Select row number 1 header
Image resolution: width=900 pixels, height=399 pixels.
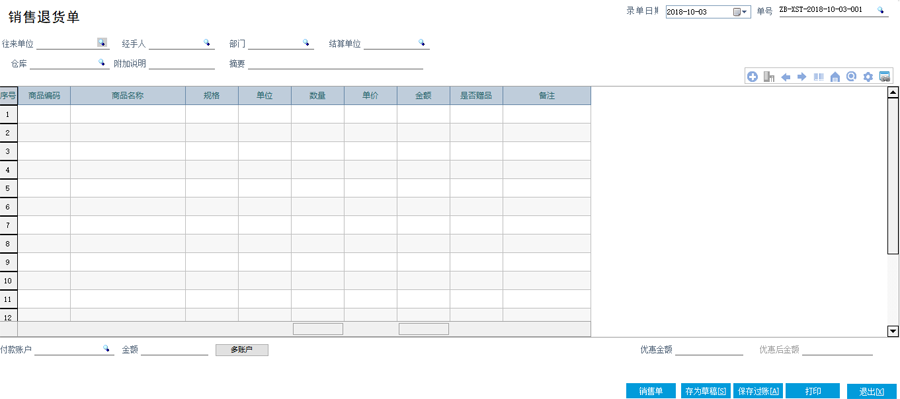[9, 114]
